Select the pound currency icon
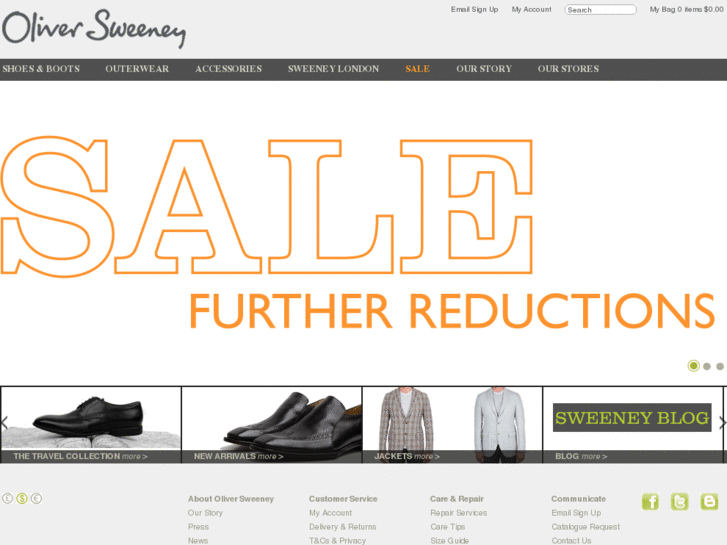The height and width of the screenshot is (545, 727). pyautogui.click(x=7, y=498)
